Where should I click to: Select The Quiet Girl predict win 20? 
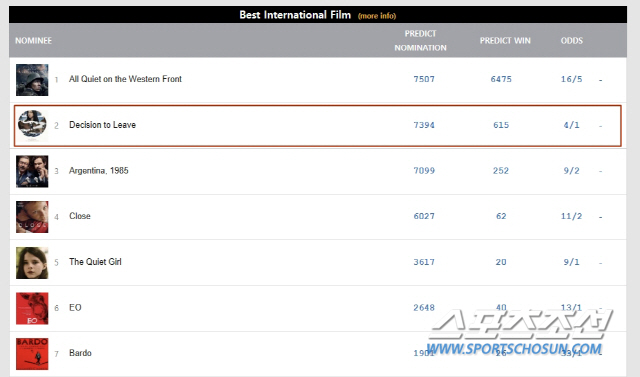coord(501,262)
